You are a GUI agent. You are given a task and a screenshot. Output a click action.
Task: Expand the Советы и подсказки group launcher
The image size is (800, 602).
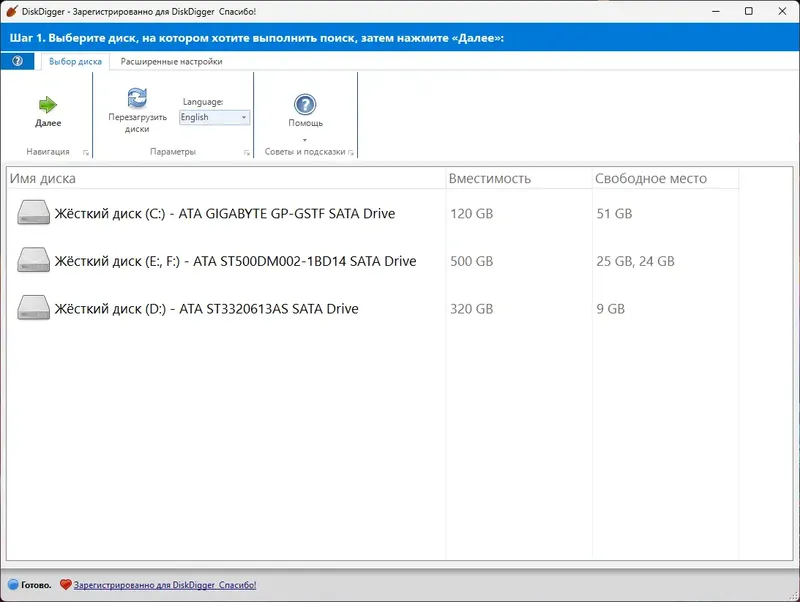[x=353, y=151]
